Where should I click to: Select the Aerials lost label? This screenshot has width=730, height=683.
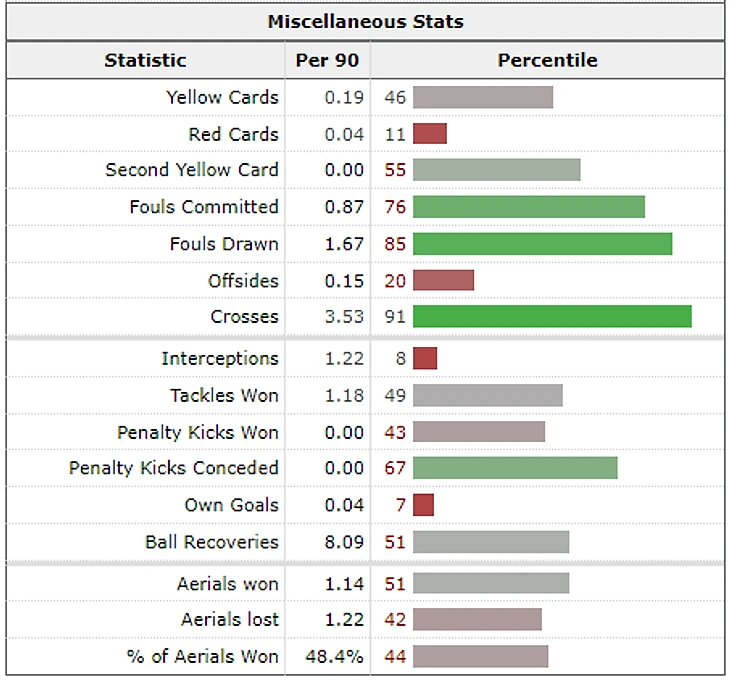[x=230, y=619]
